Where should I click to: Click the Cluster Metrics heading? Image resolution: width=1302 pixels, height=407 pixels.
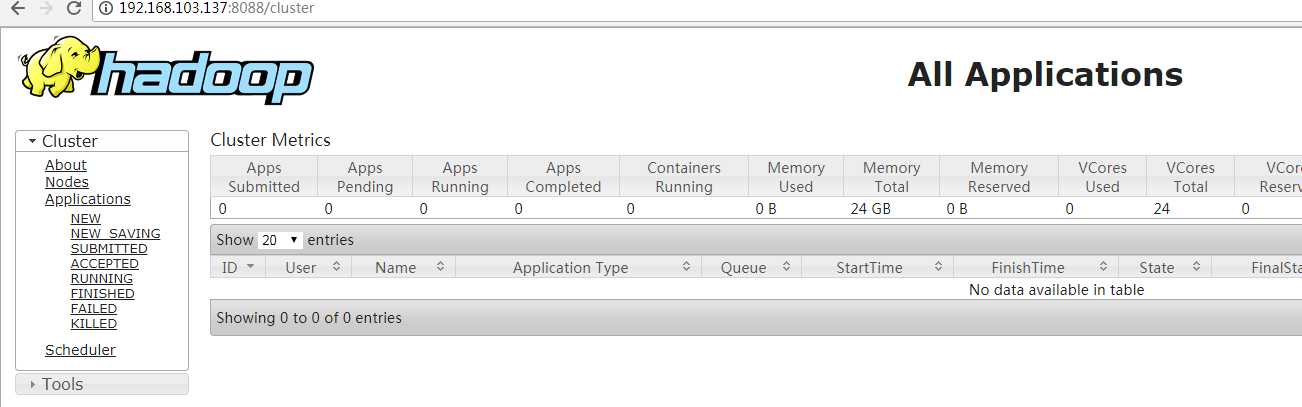(x=271, y=140)
